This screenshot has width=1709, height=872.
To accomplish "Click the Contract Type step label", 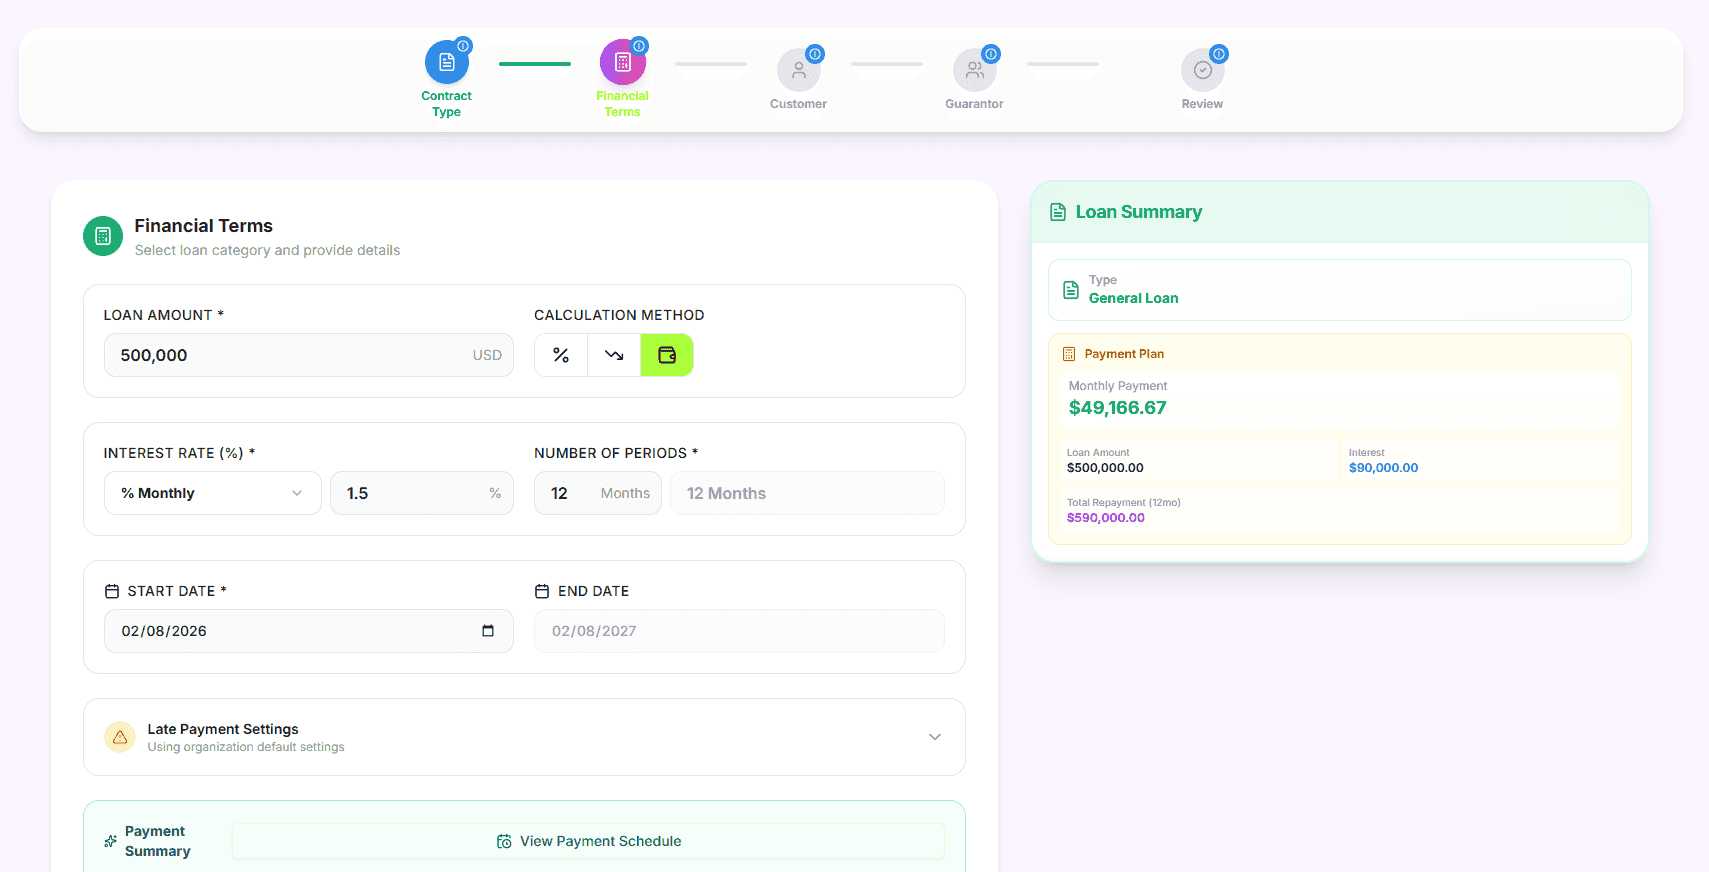I will pyautogui.click(x=446, y=104).
